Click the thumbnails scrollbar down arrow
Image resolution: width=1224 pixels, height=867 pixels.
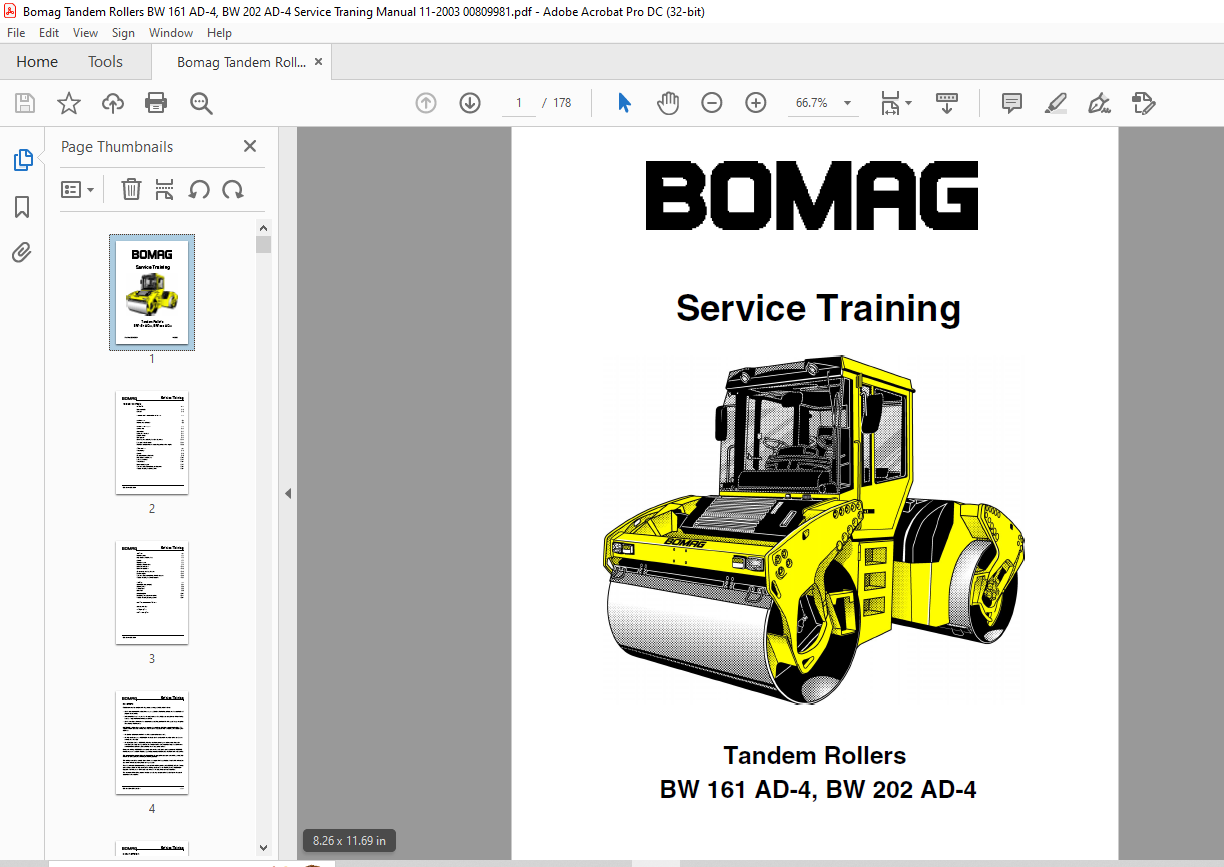264,849
